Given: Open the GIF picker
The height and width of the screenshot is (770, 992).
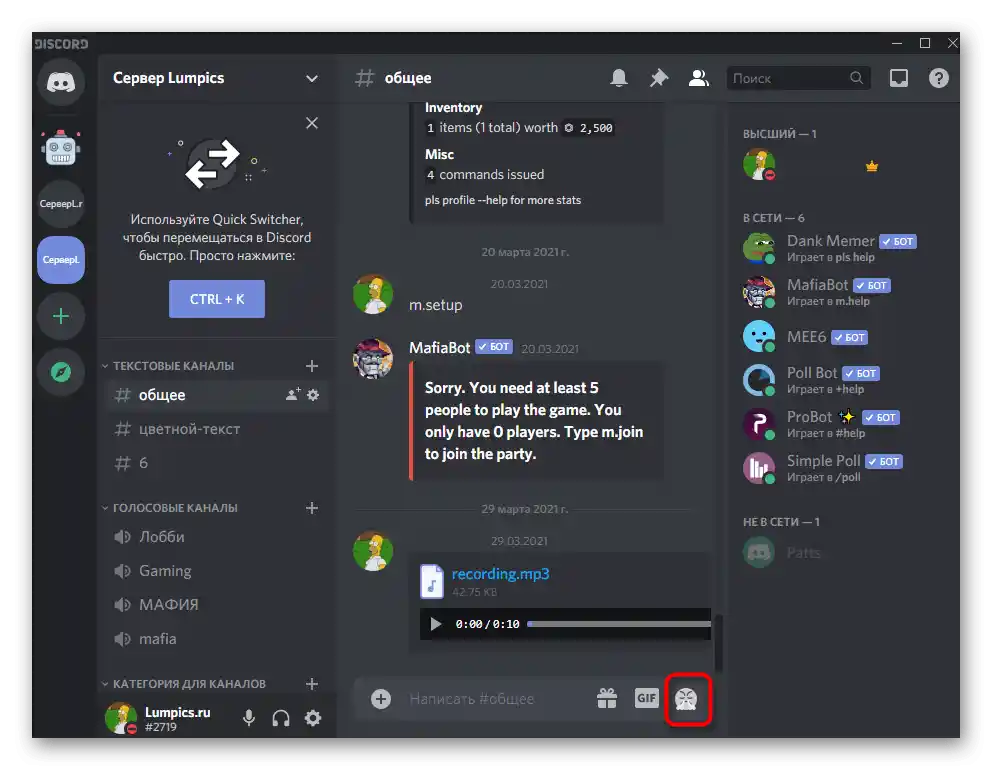Looking at the screenshot, I should coord(647,698).
